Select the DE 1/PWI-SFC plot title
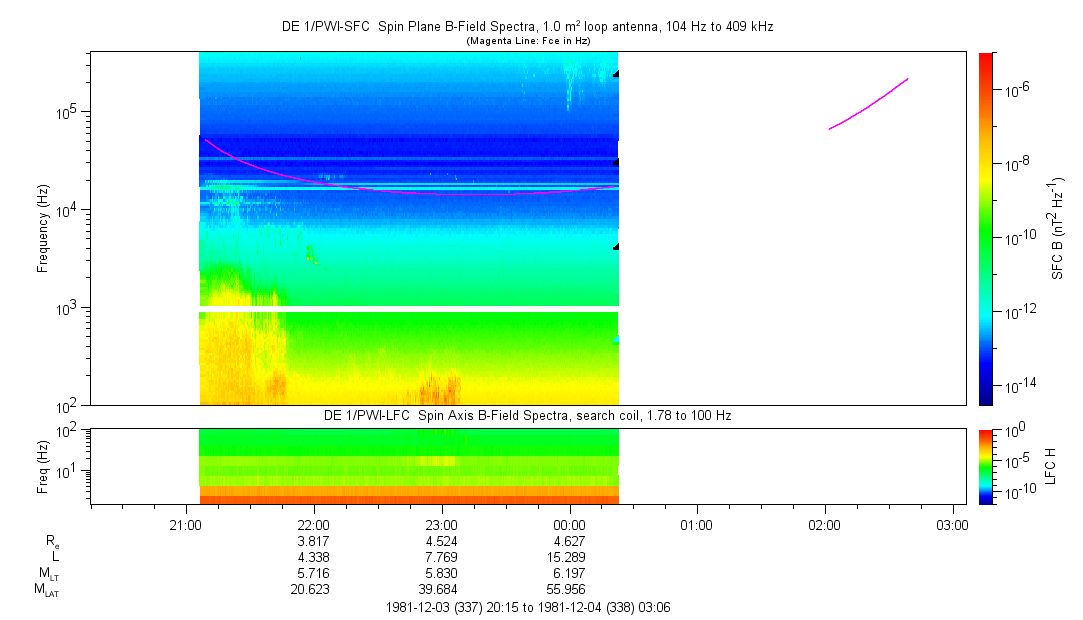Viewport: 1083px width, 620px height. tap(527, 27)
